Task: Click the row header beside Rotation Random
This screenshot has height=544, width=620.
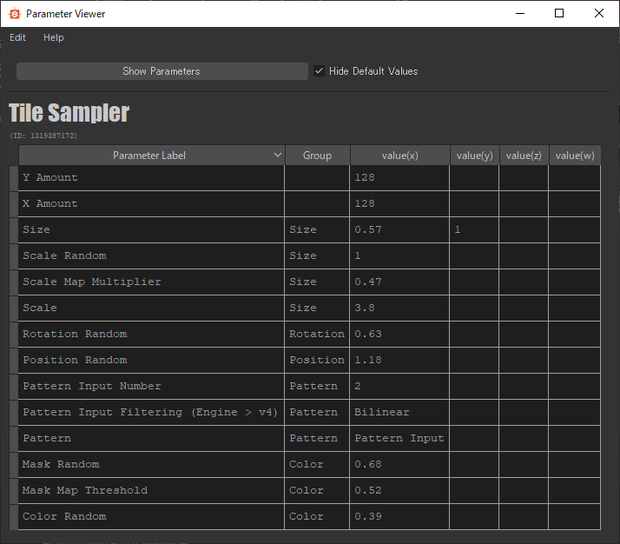Action: (14, 334)
